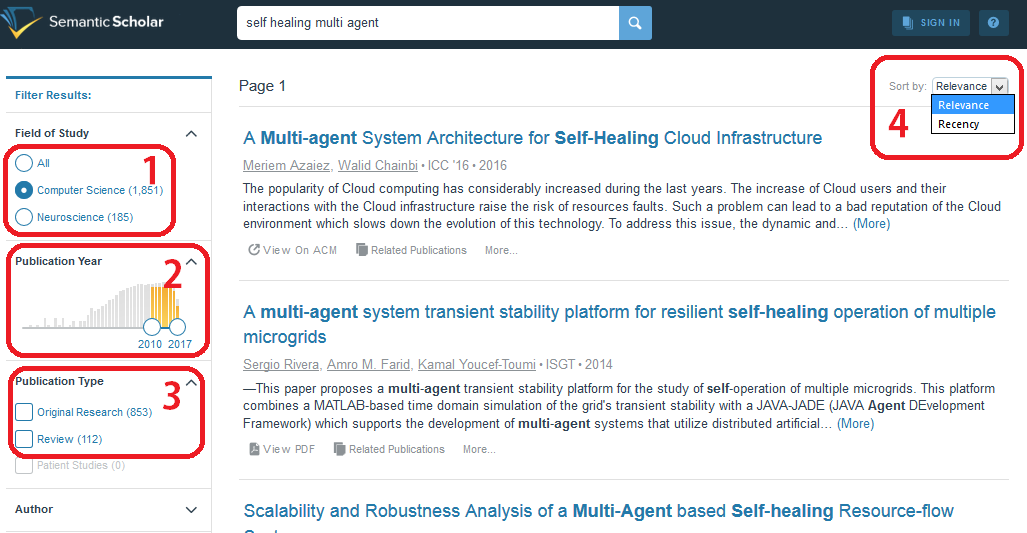
Task: Check the Original Research checkbox
Action: [24, 412]
